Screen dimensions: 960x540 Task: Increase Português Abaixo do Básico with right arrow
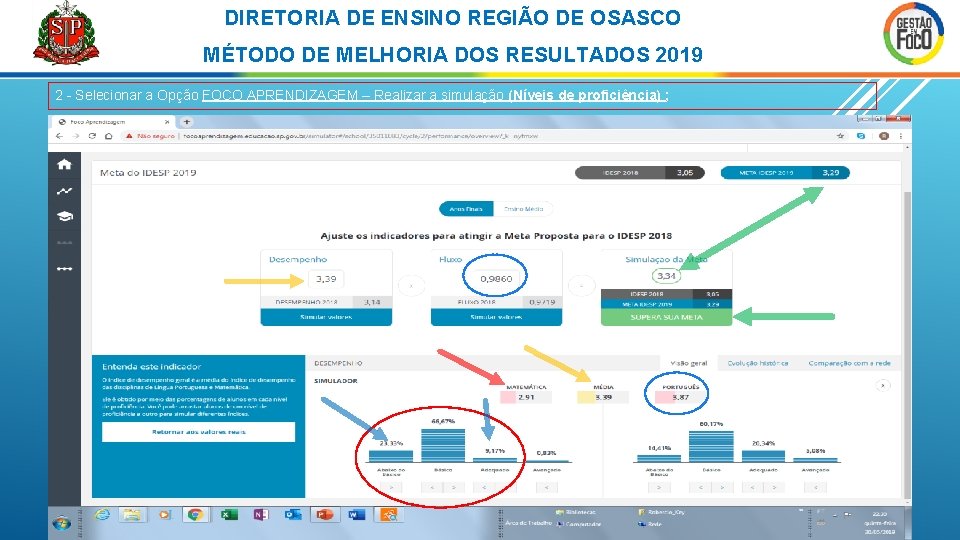point(659,487)
